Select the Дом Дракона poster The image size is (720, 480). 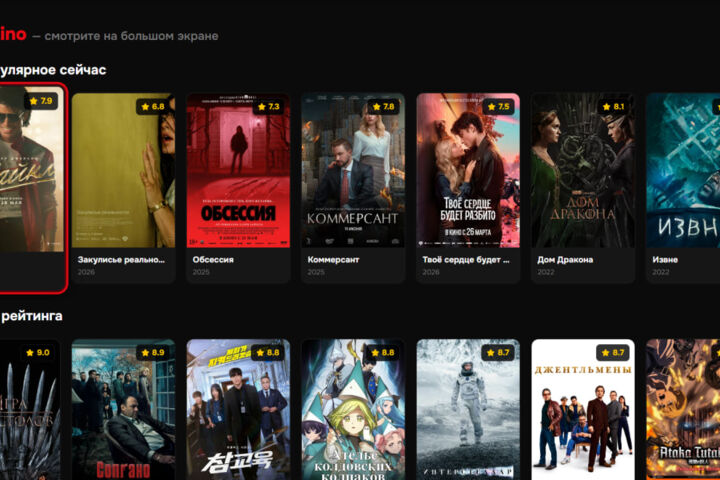pos(583,170)
